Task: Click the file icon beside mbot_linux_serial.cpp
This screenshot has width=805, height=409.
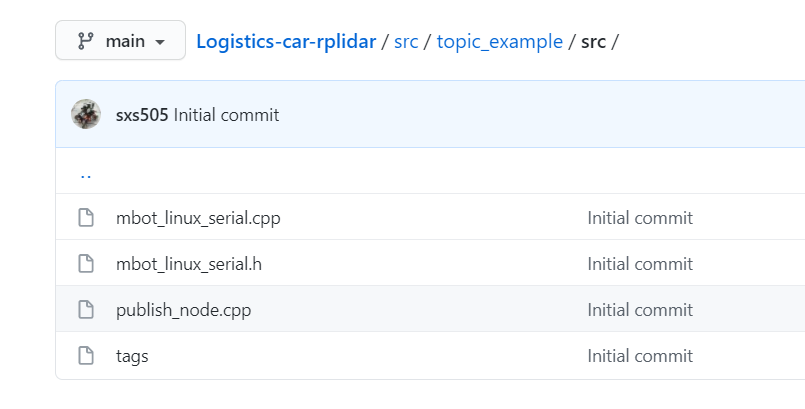Action: (x=86, y=218)
